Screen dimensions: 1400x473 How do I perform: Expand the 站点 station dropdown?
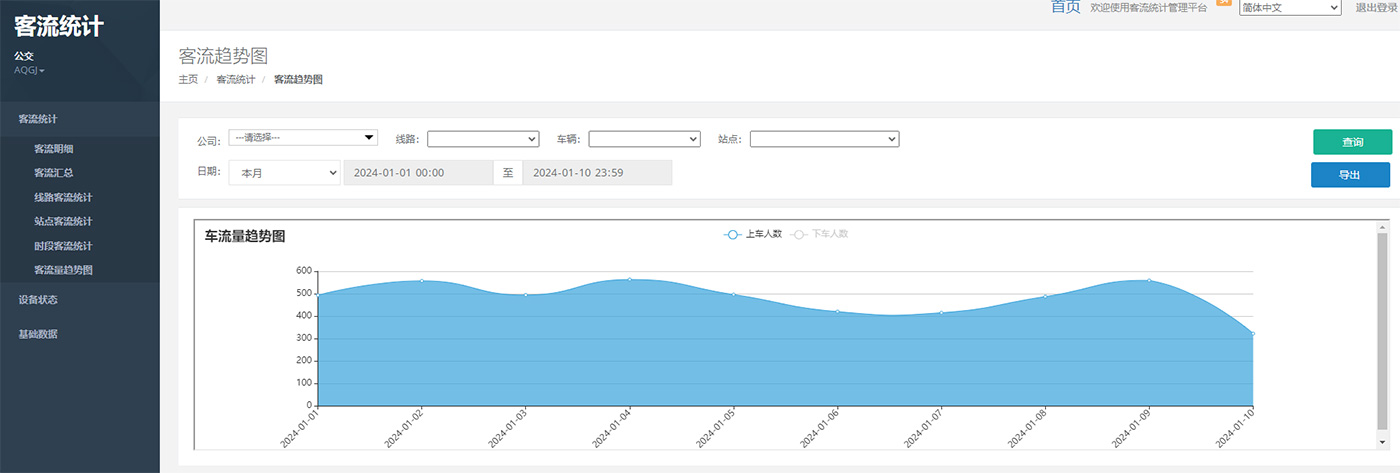click(824, 139)
